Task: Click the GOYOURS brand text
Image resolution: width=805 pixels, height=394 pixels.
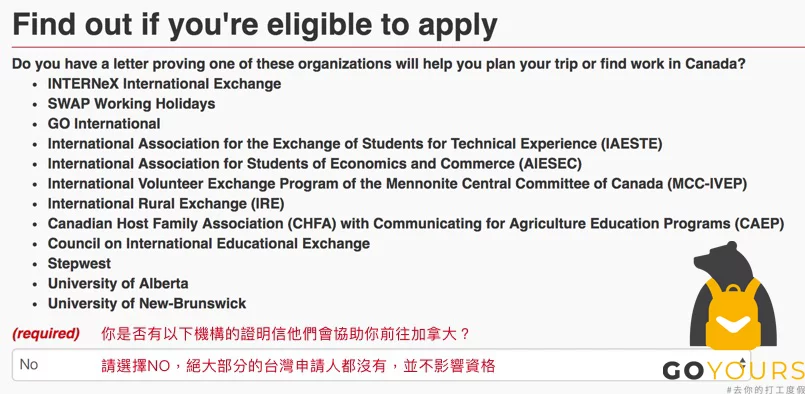Action: (x=734, y=370)
